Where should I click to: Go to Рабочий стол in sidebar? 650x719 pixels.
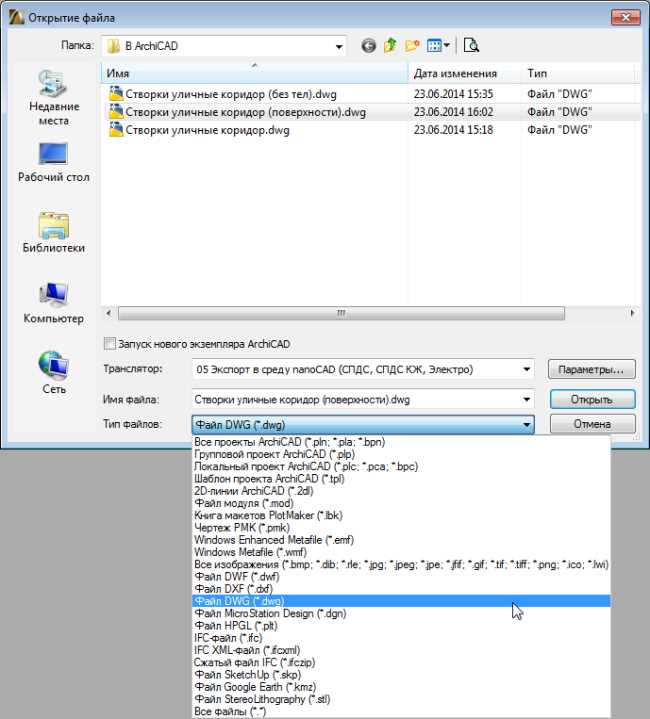coord(54,162)
